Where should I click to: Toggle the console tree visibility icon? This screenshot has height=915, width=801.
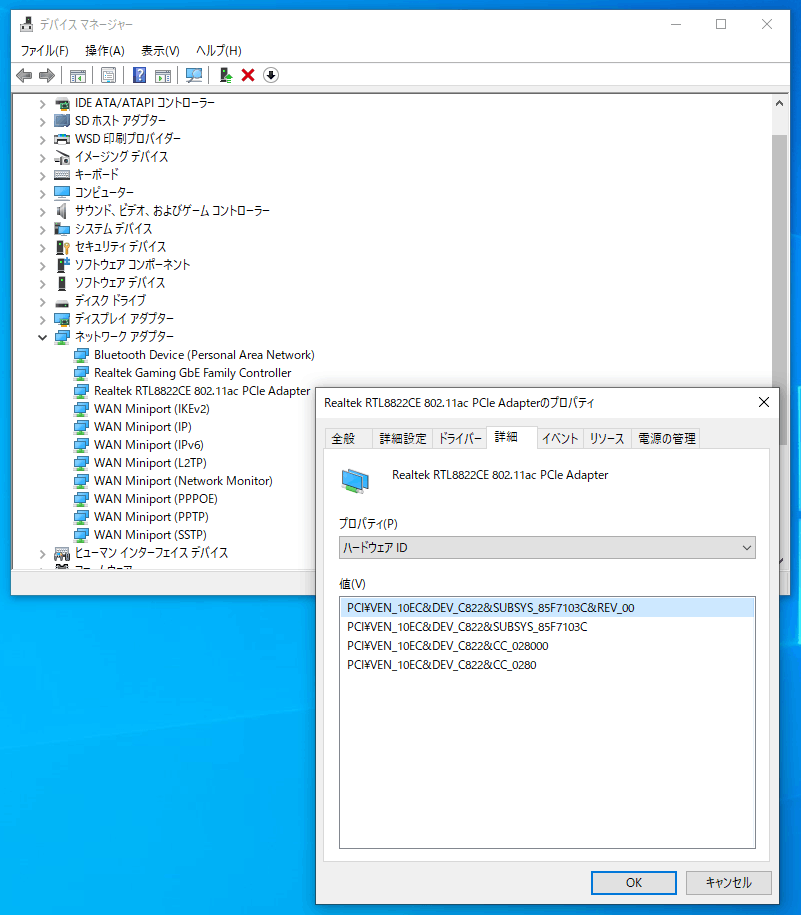click(x=77, y=75)
